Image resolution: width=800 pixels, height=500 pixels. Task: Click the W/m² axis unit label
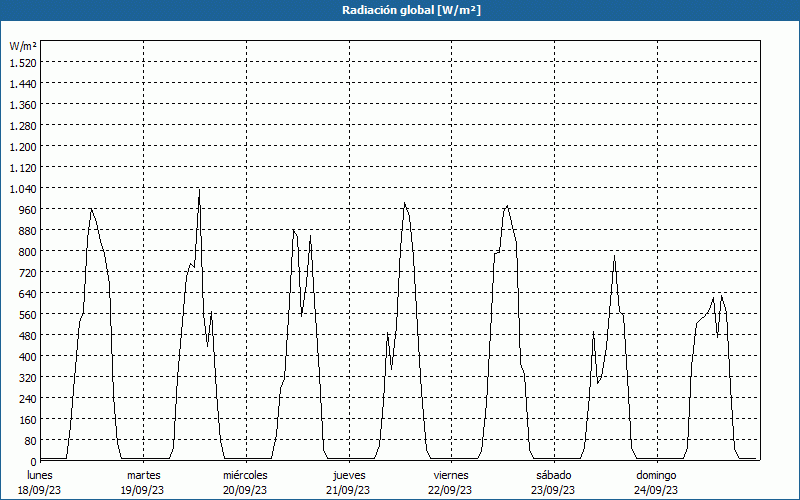[23, 46]
